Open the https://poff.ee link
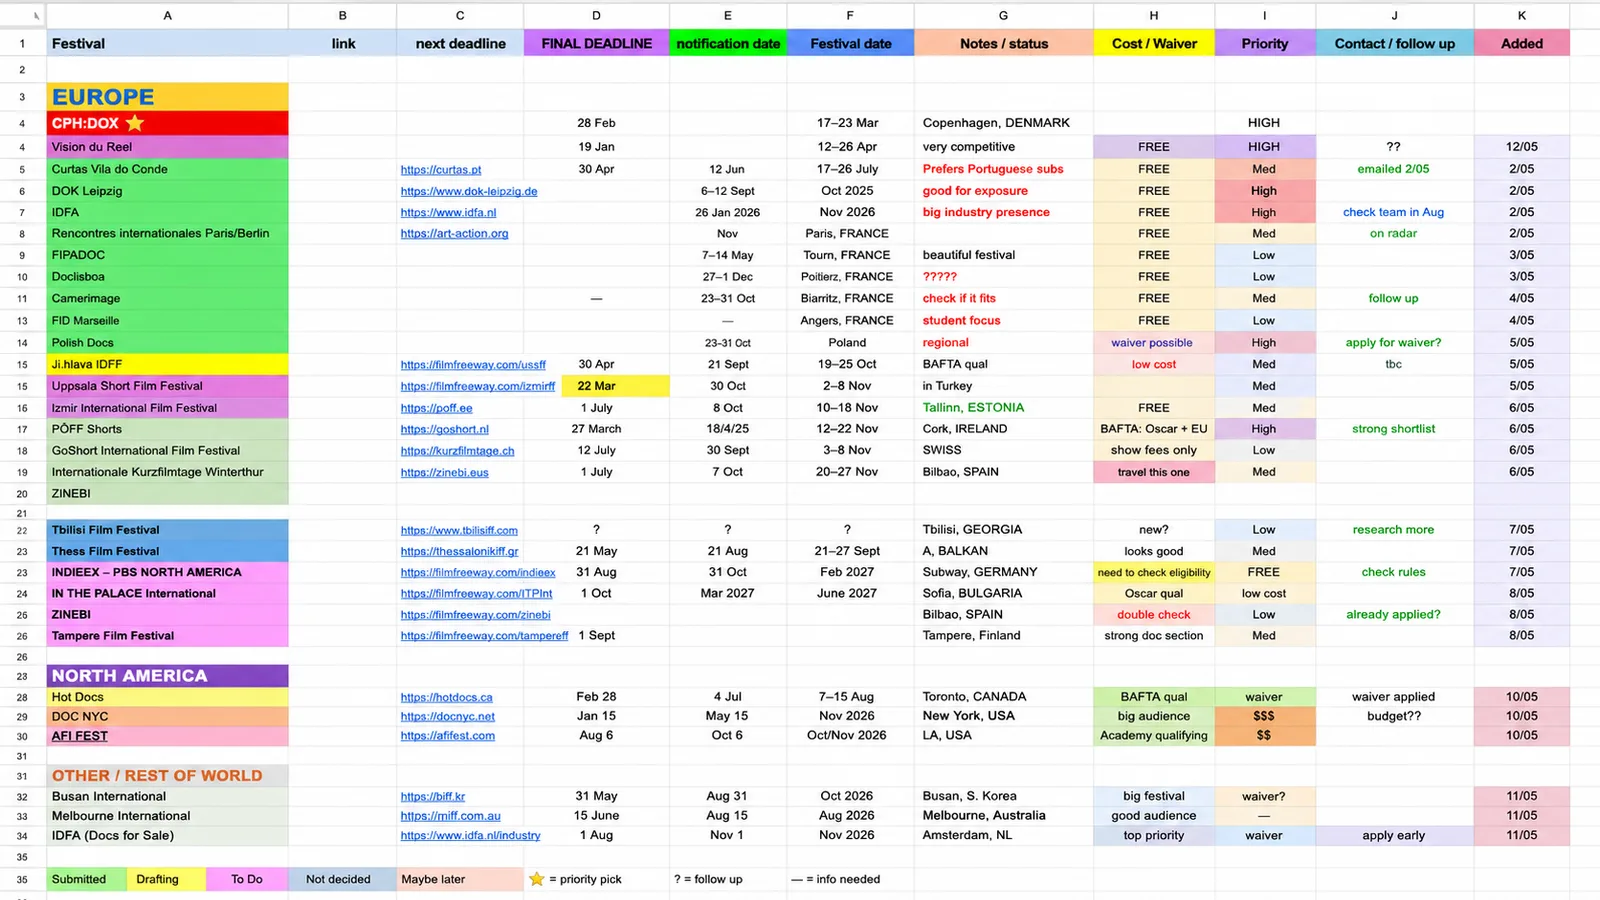Image resolution: width=1600 pixels, height=900 pixels. point(436,408)
